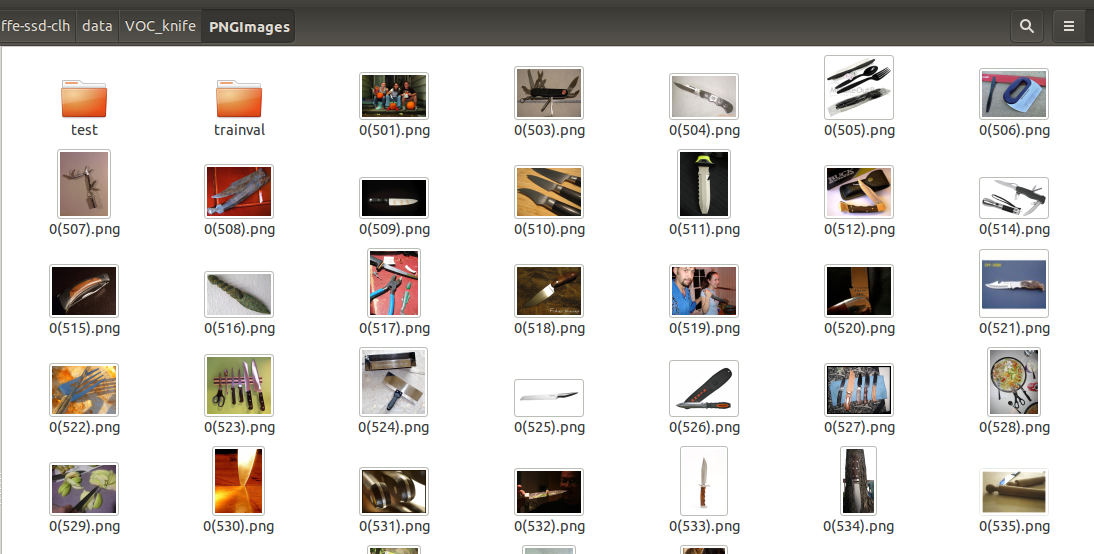The image size is (1094, 554).
Task: Select the 0(505).png plastic cutlery thumbnail
Action: (x=859, y=87)
